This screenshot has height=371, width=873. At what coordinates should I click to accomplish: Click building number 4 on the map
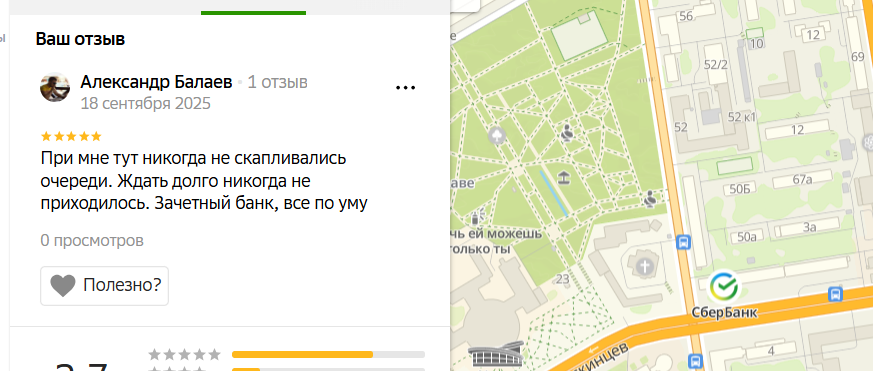771,350
